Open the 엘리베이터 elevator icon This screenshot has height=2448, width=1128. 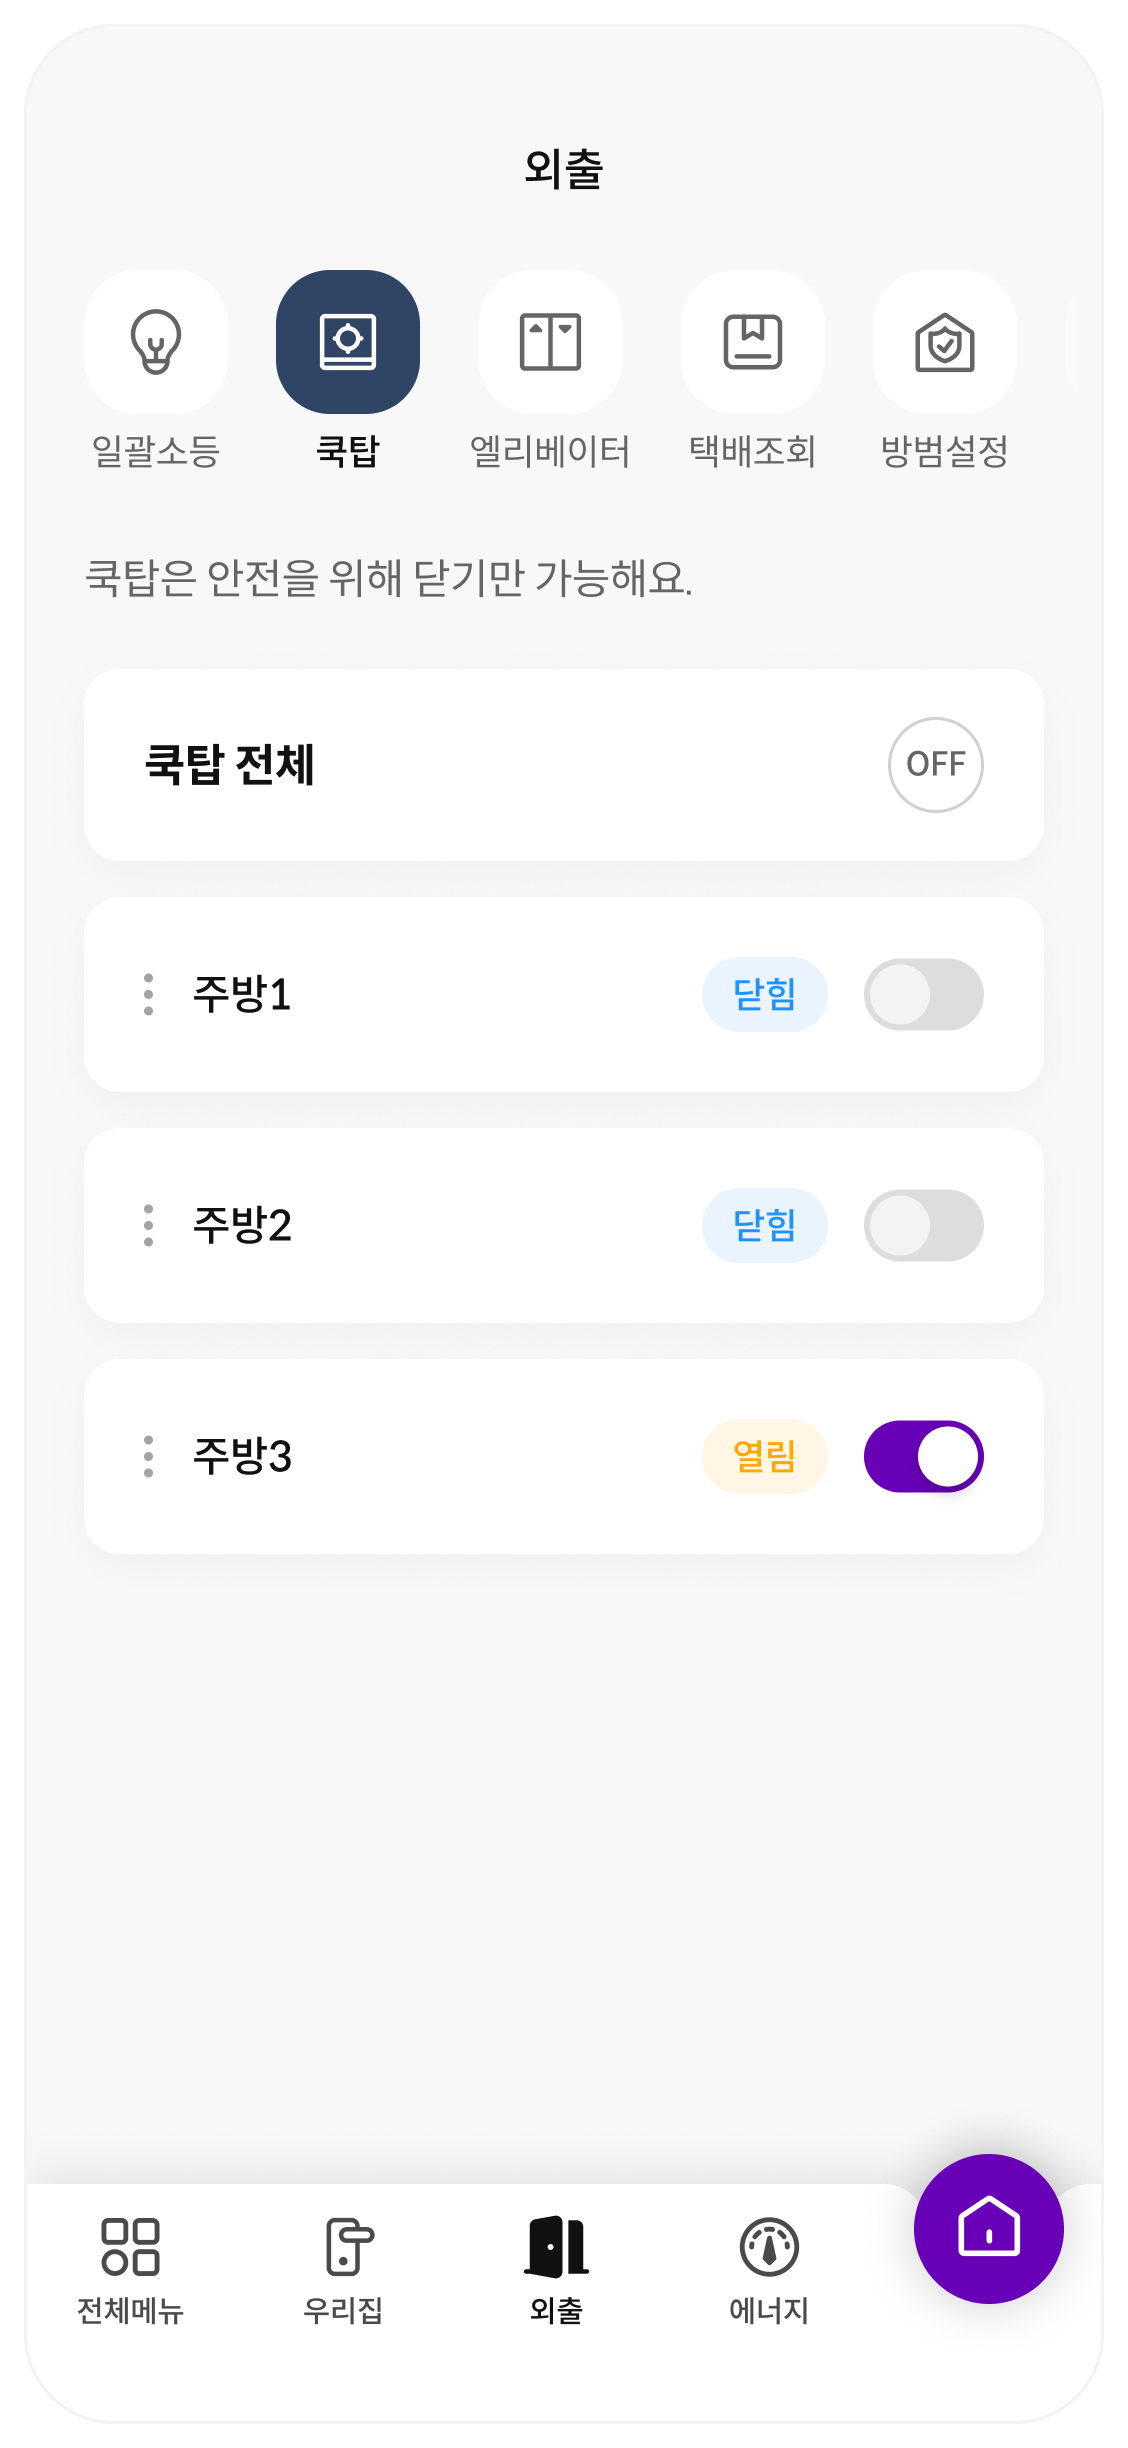(550, 342)
